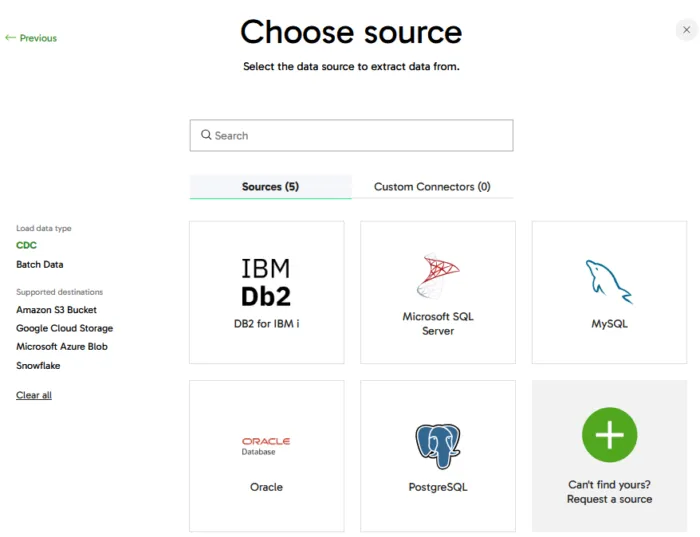Choose the DB2 for IBM i label
This screenshot has width=700, height=537.
point(266,324)
